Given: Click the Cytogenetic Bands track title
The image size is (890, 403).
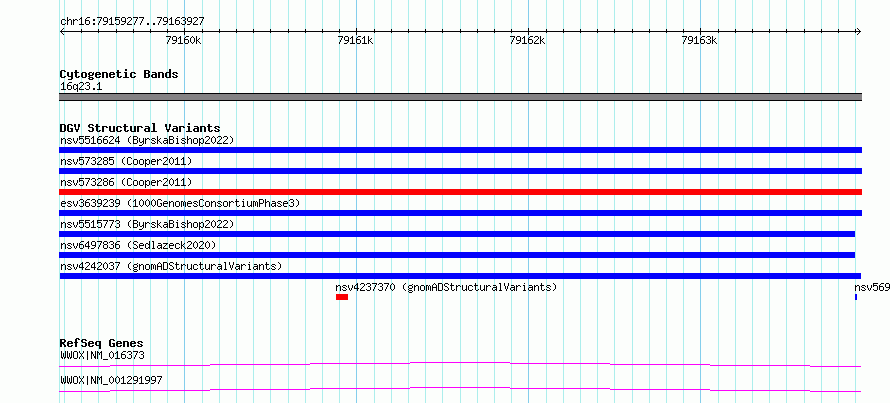Looking at the screenshot, I should (x=119, y=74).
